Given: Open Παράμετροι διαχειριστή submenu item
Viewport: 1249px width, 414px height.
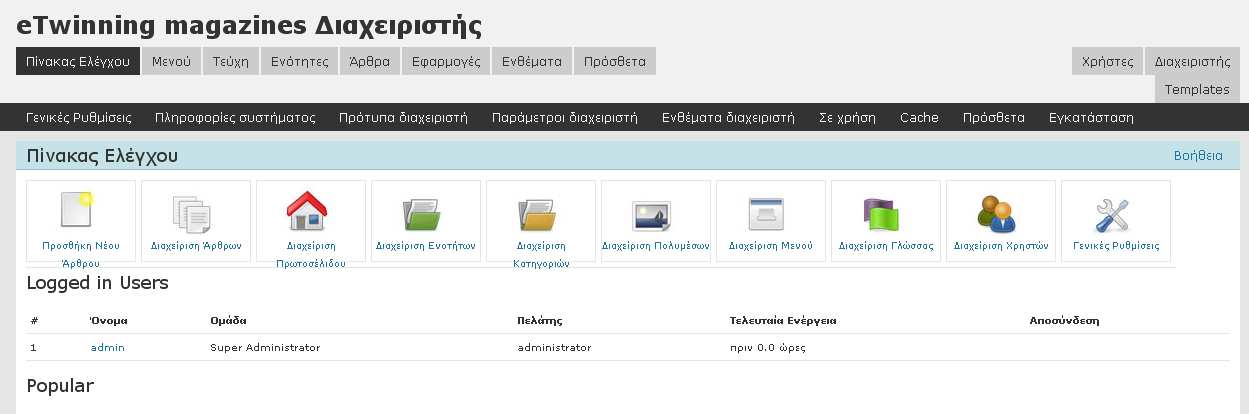Looking at the screenshot, I should click(565, 117).
